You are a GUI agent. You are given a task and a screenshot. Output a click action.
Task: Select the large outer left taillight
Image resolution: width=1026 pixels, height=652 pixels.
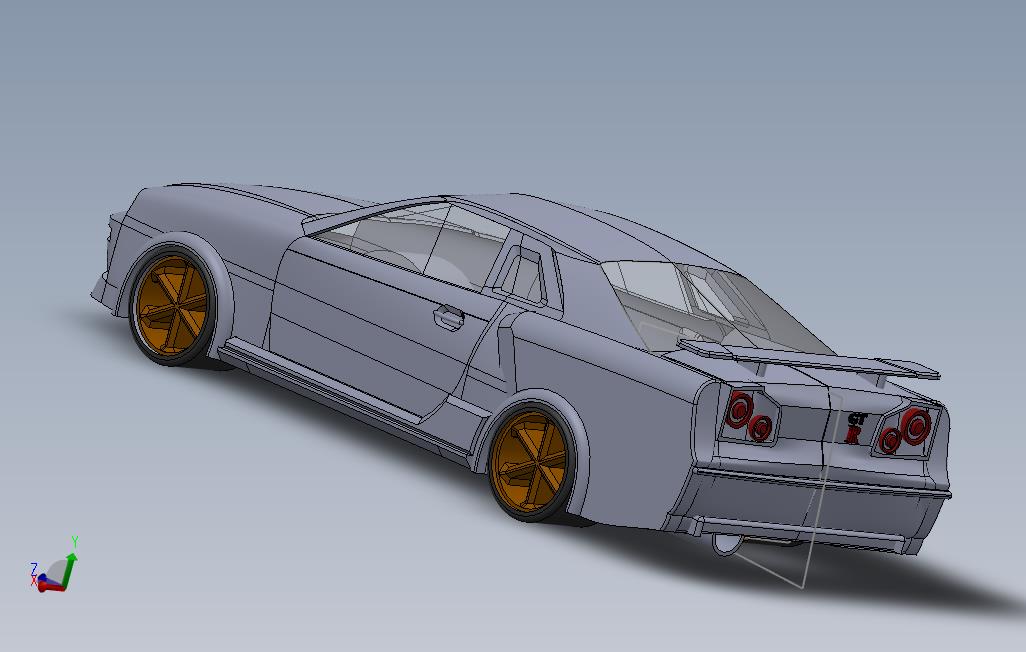coord(740,409)
